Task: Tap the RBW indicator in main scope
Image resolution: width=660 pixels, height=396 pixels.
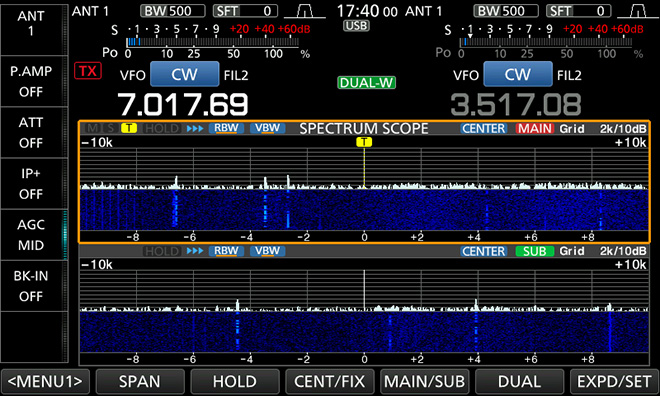Action: pos(226,128)
